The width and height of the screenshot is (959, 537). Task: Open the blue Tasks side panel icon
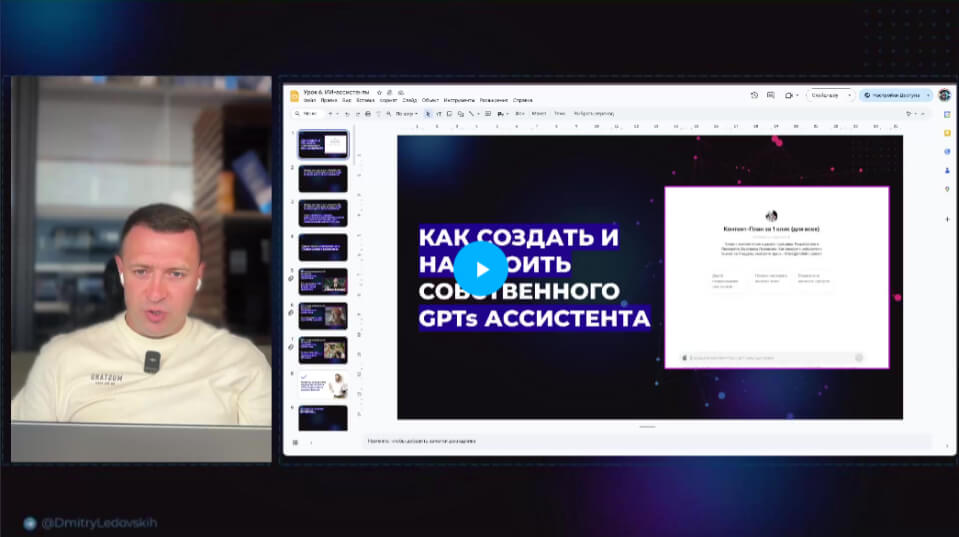[947, 152]
